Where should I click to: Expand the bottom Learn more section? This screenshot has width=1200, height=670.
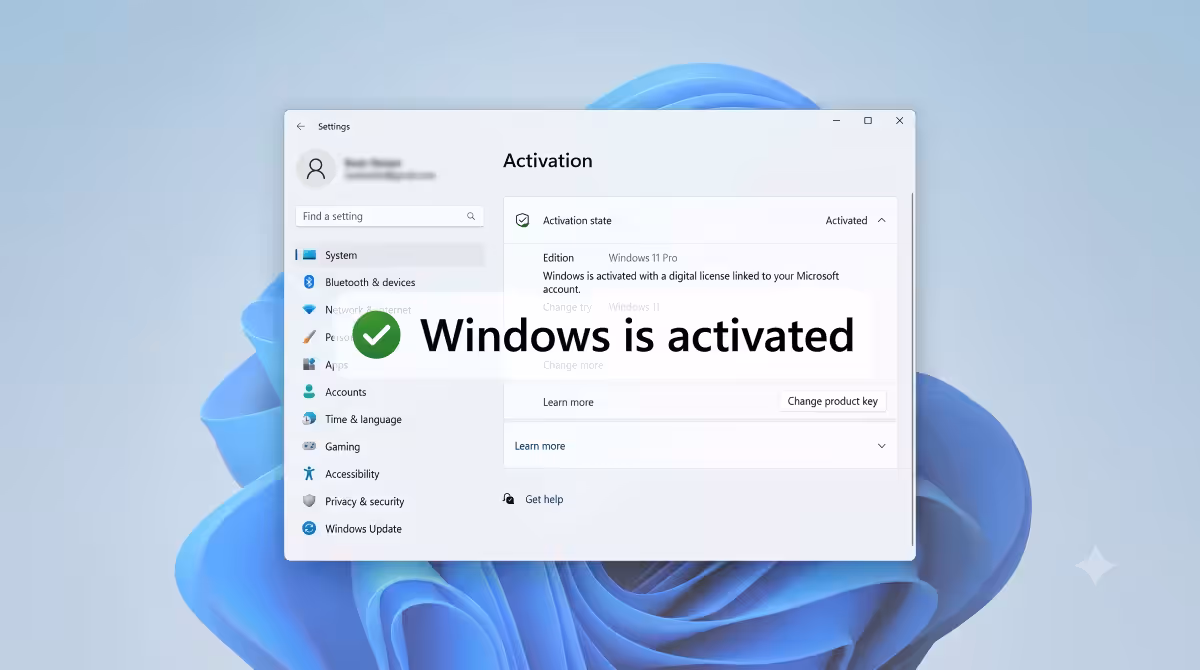click(x=881, y=446)
